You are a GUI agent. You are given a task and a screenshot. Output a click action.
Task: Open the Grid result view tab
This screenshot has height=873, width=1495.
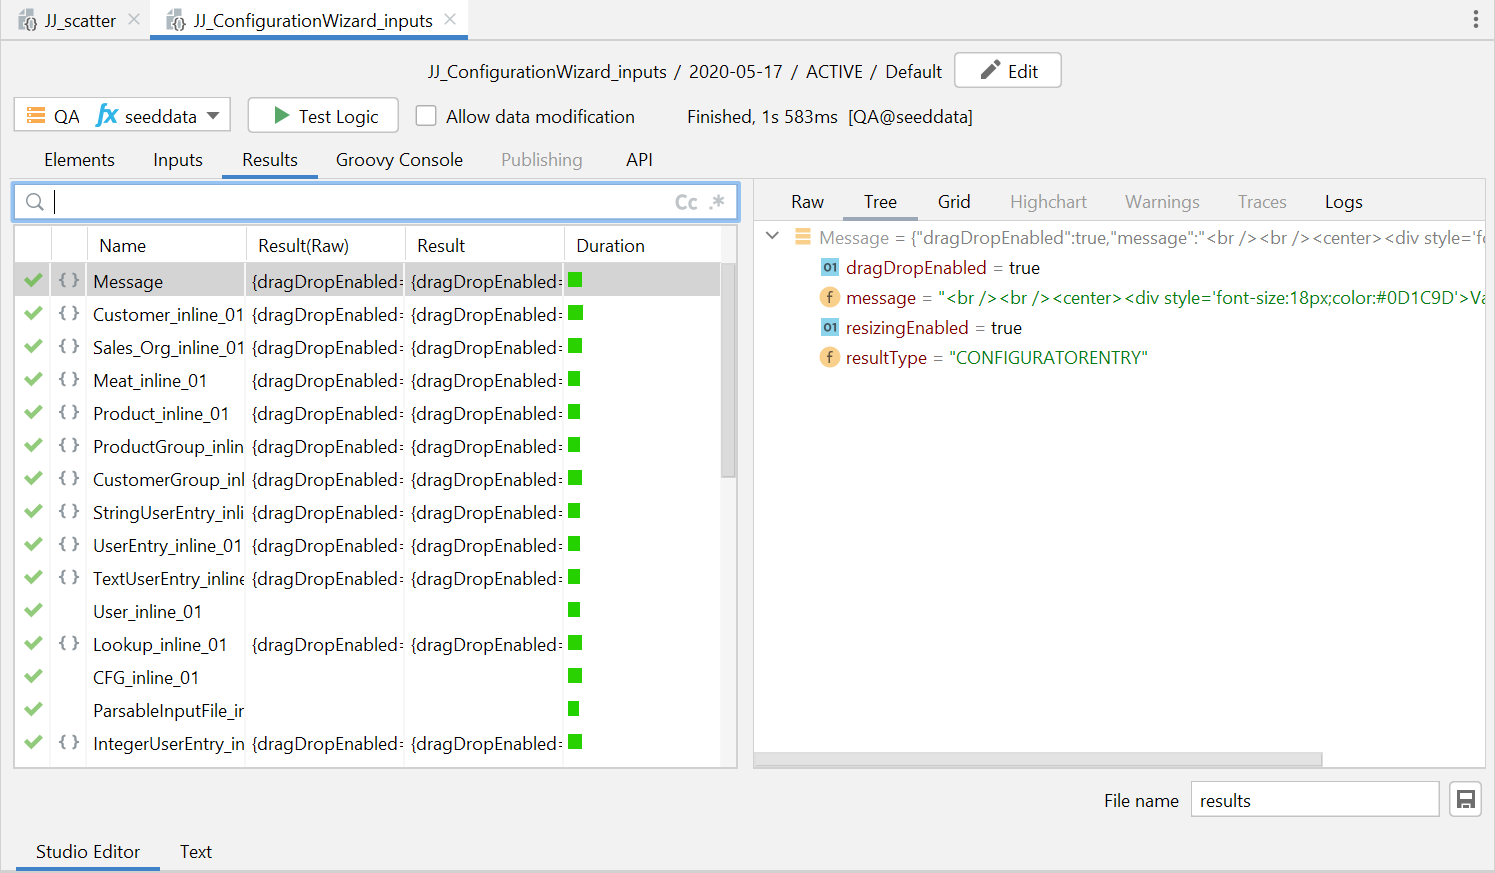click(953, 202)
